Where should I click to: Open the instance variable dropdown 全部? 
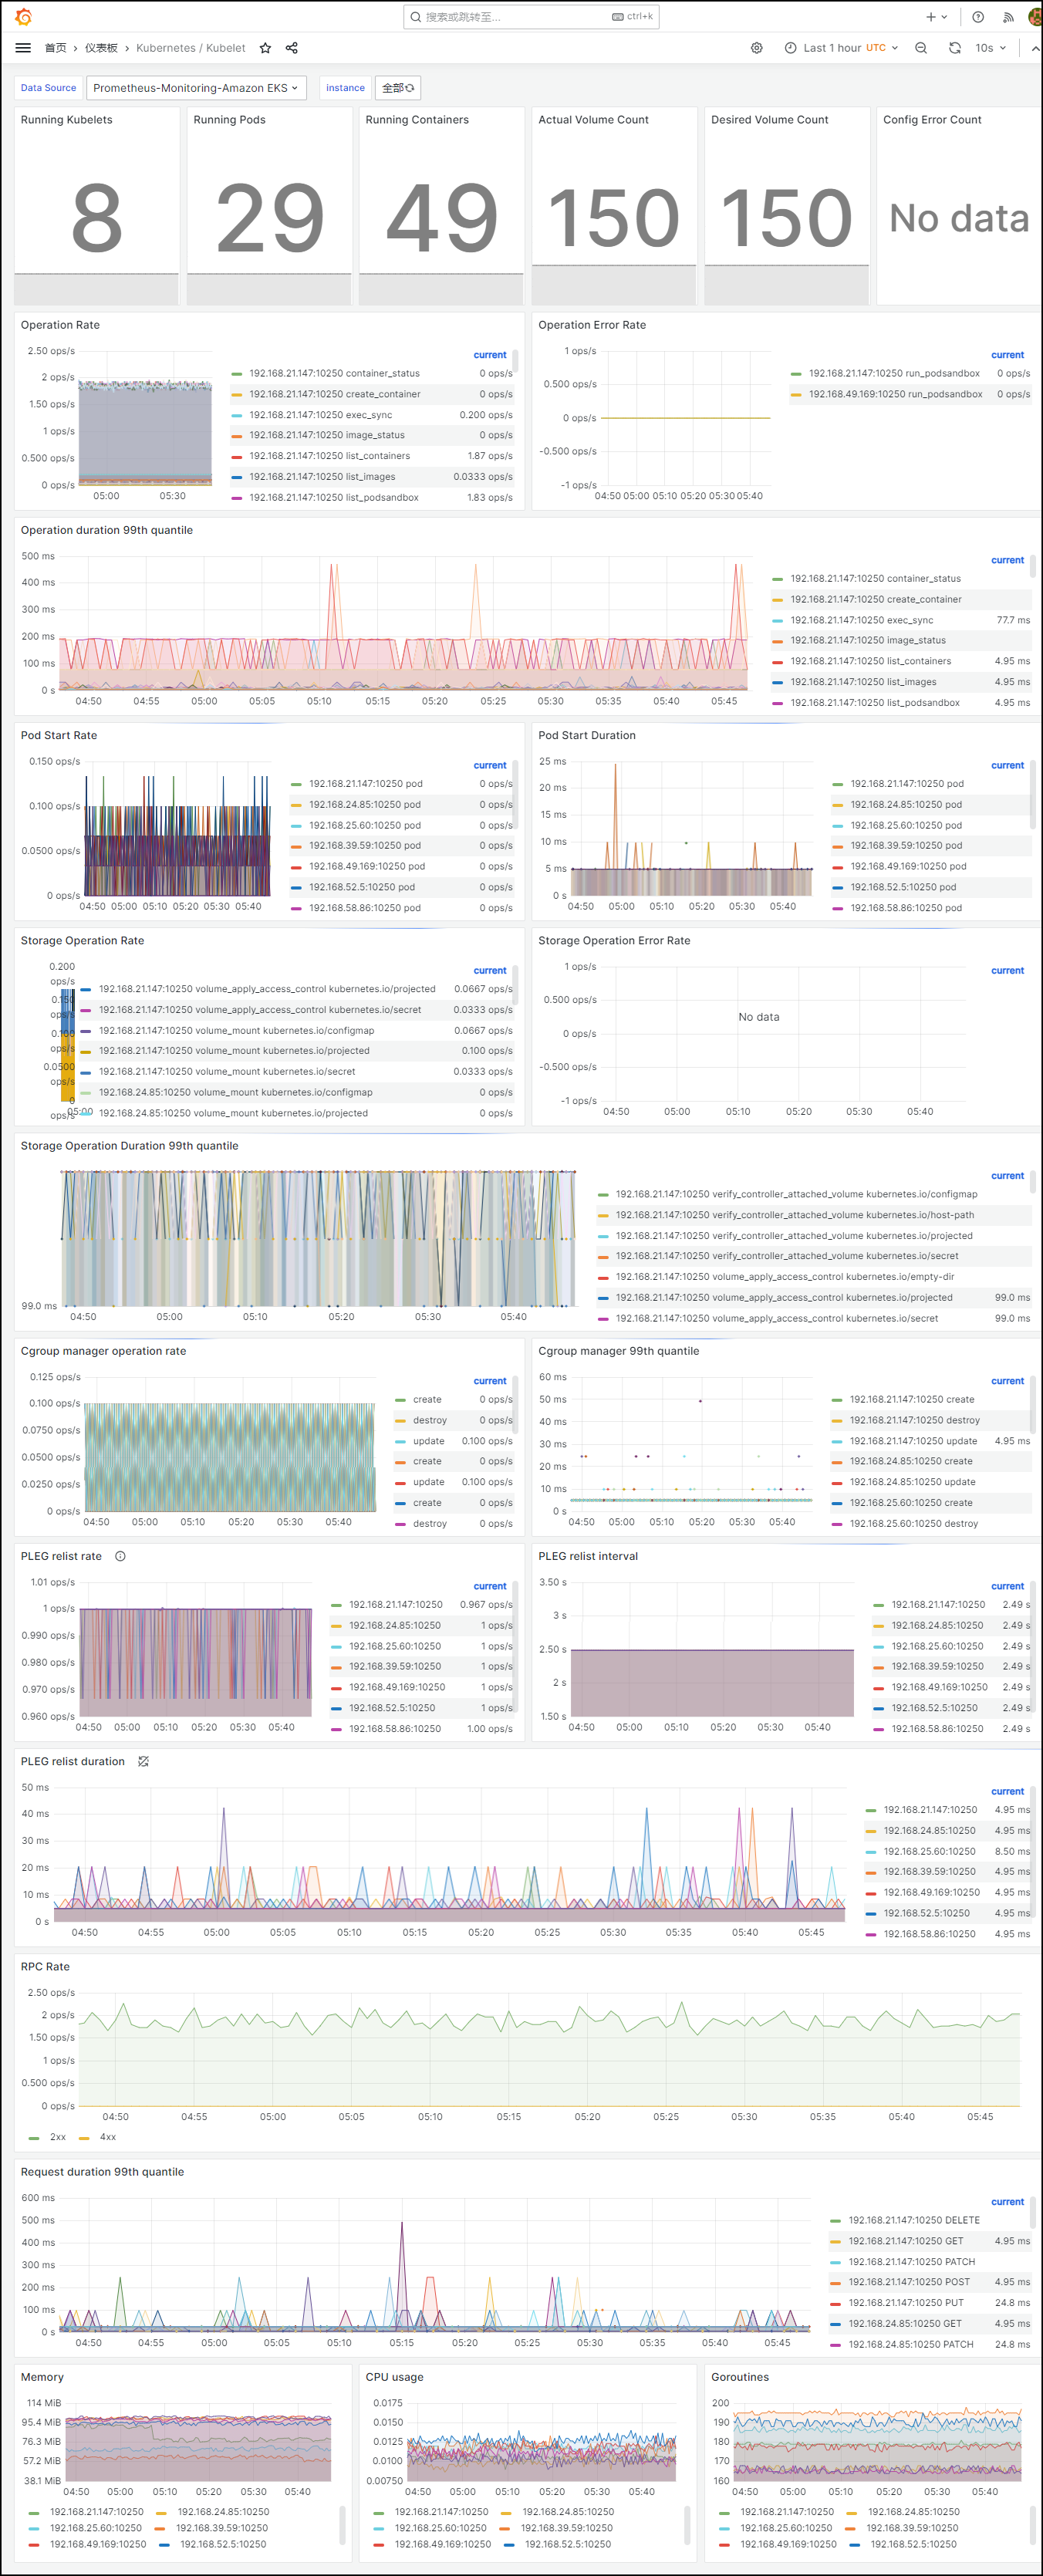[398, 88]
